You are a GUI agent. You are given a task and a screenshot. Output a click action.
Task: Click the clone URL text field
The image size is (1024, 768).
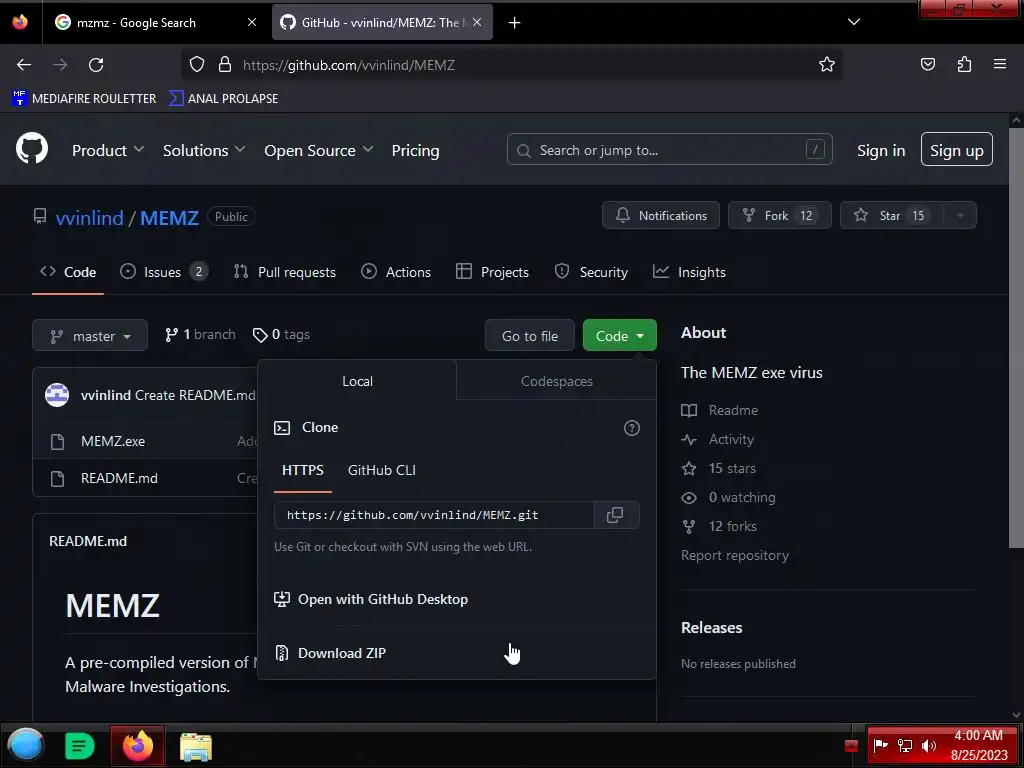[434, 515]
